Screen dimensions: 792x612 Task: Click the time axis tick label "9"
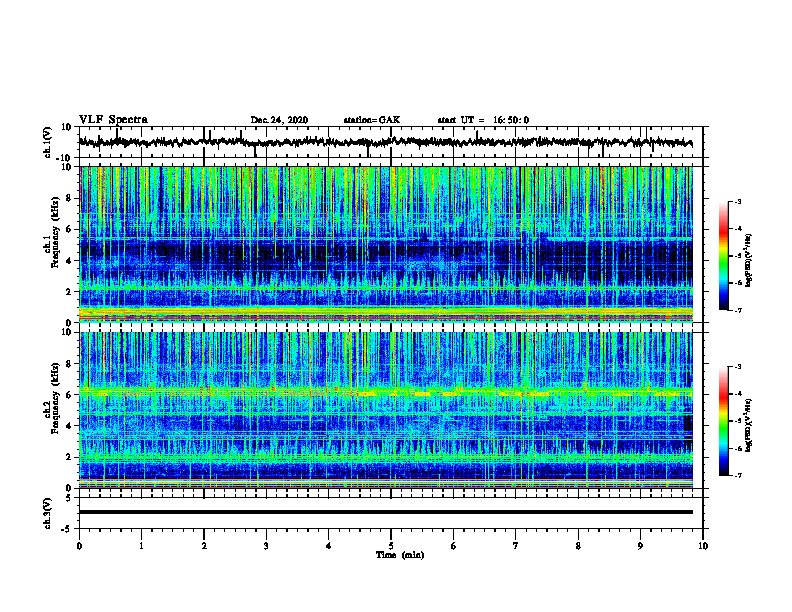[640, 546]
